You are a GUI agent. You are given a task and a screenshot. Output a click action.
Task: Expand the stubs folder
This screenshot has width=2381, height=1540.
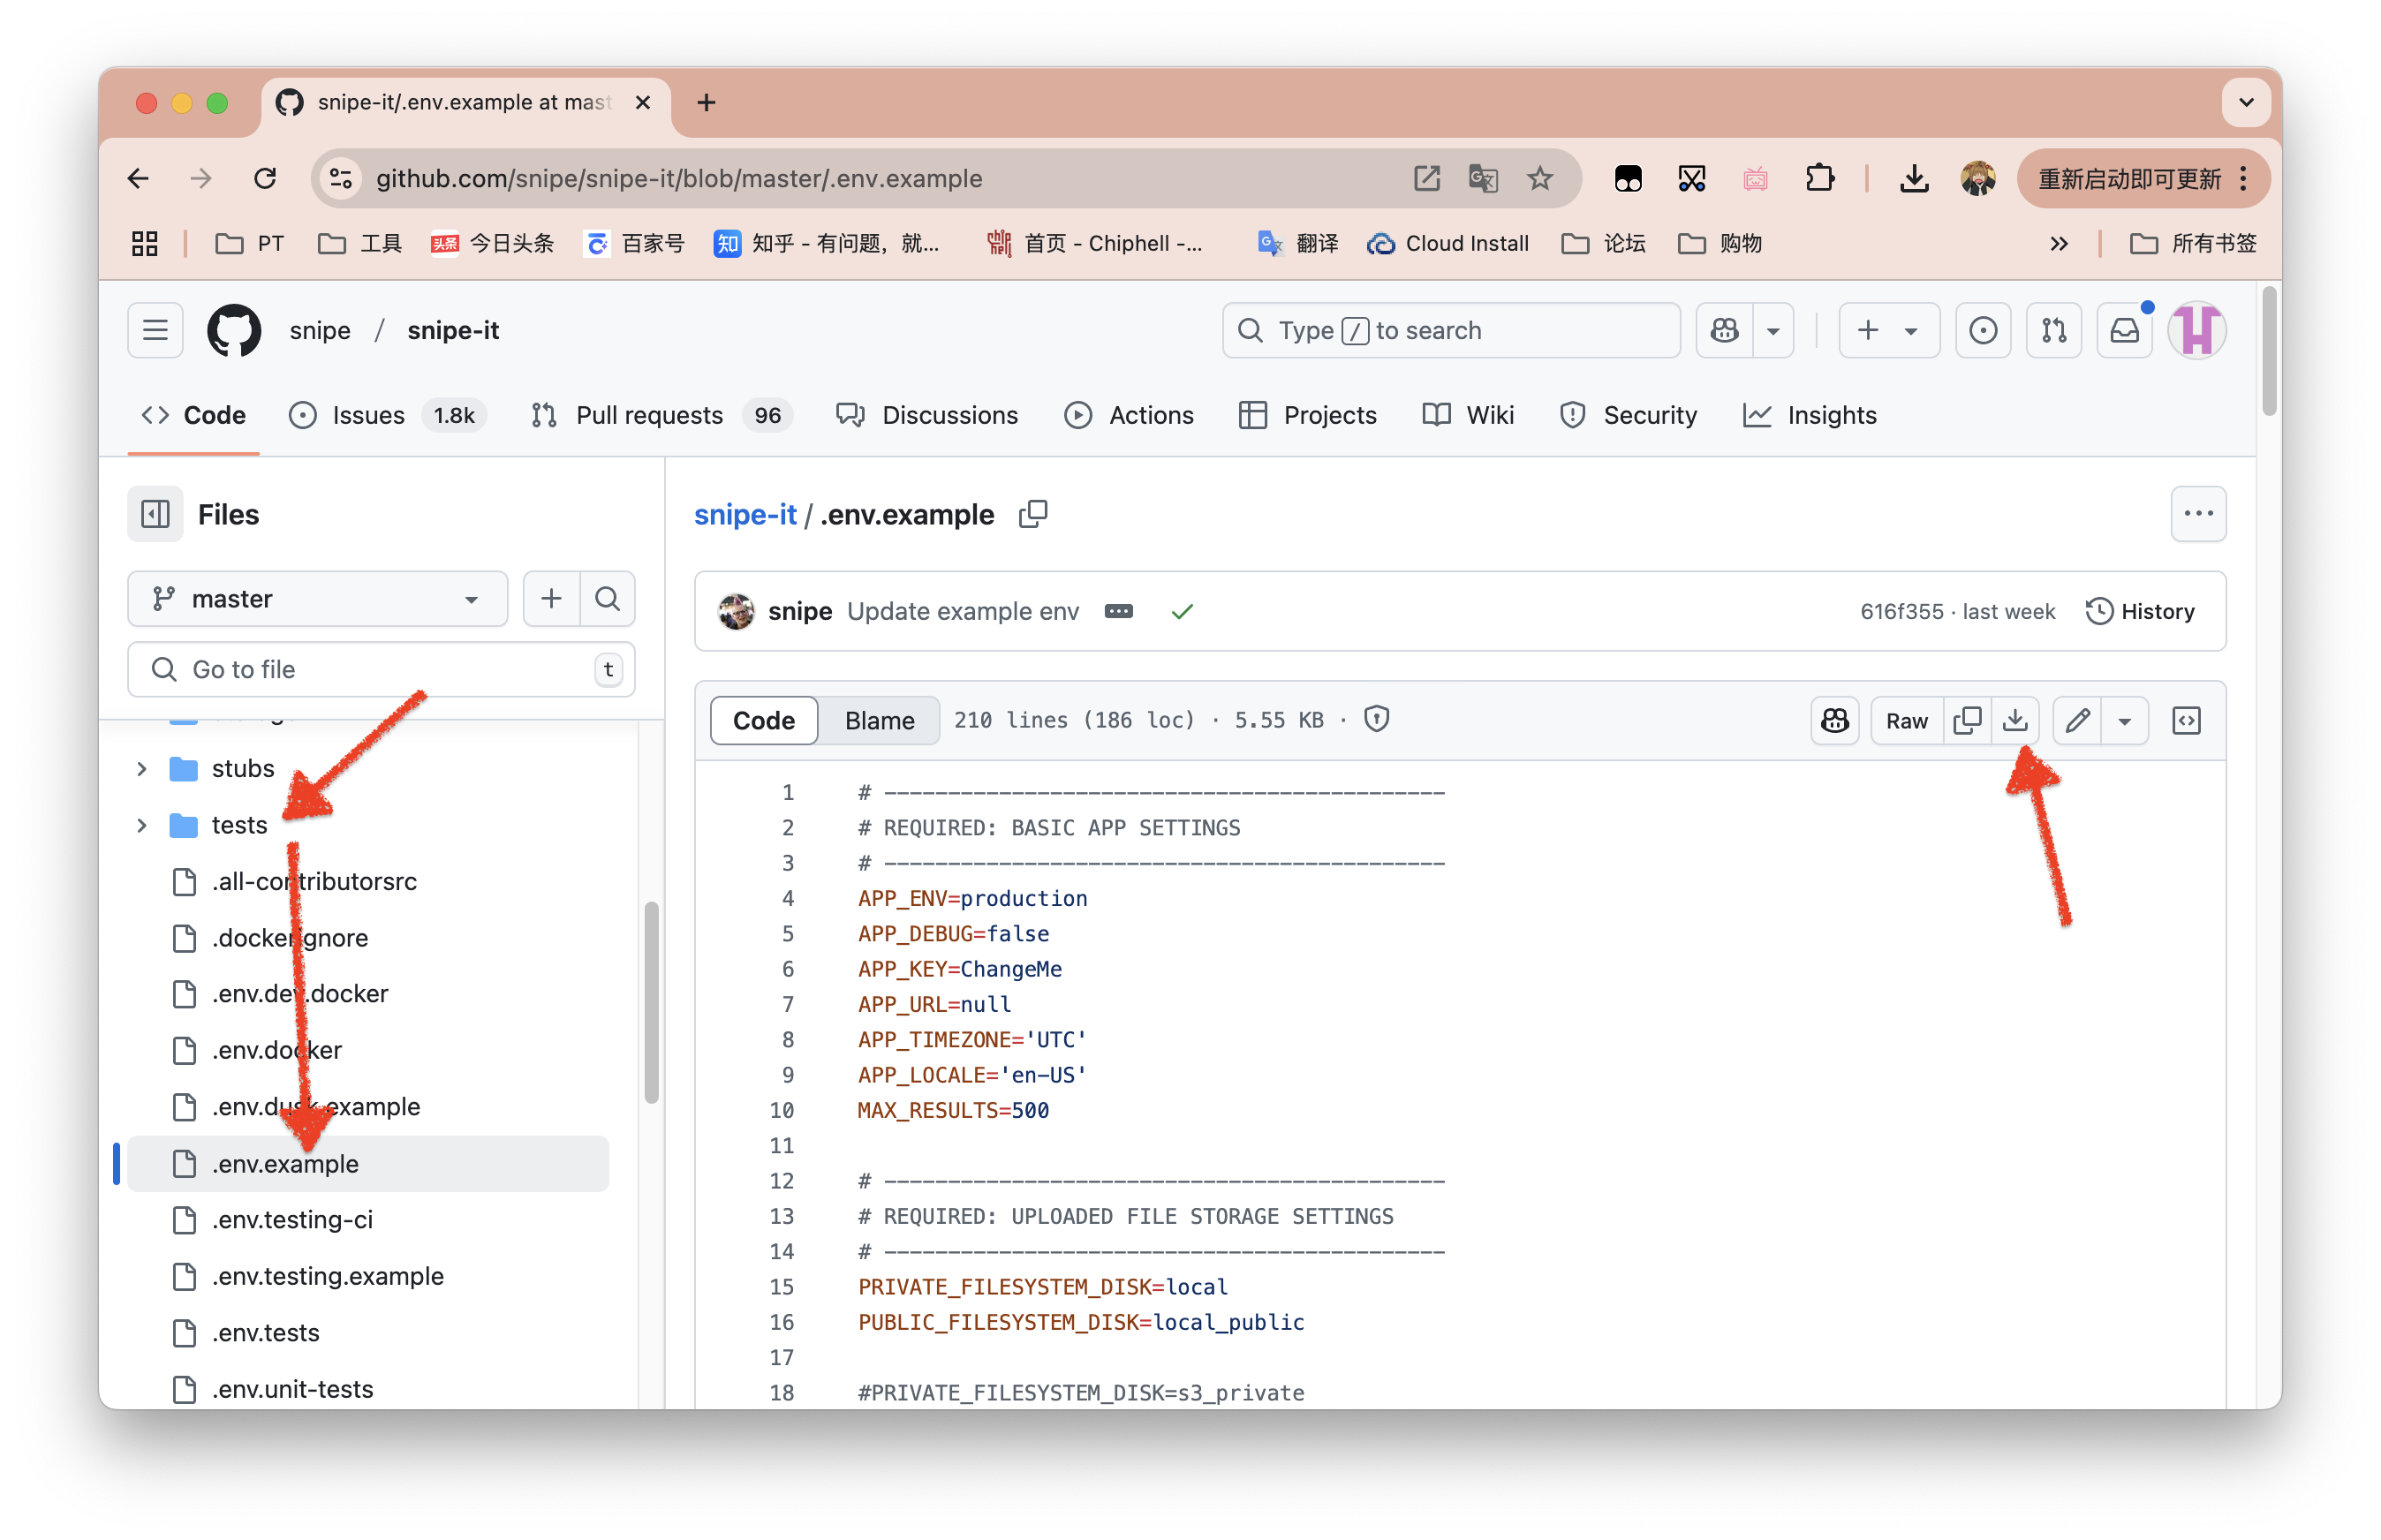141,768
